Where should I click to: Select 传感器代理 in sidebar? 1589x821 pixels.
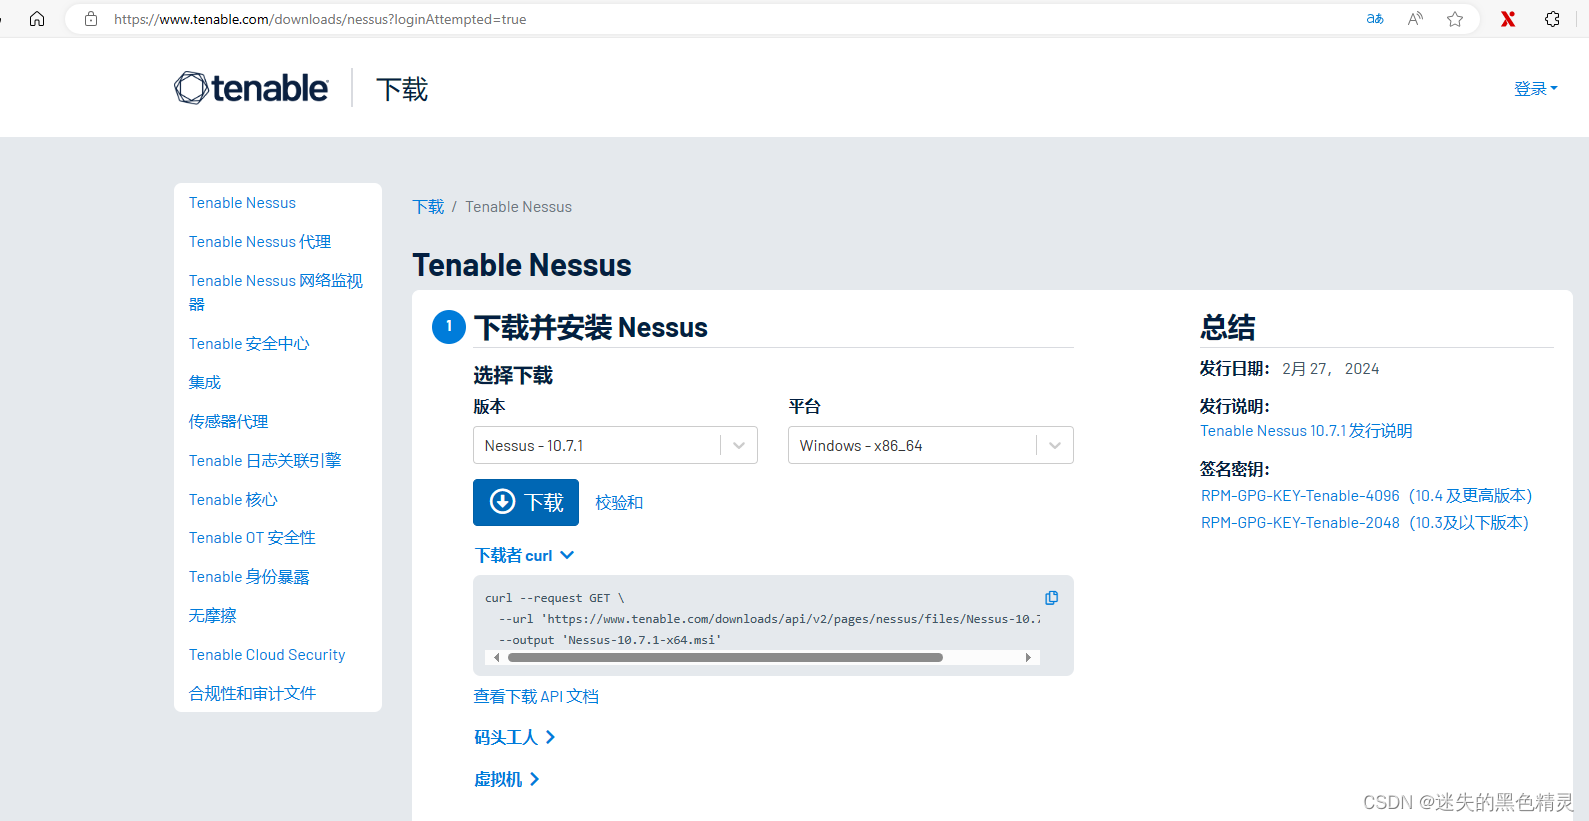pos(229,421)
